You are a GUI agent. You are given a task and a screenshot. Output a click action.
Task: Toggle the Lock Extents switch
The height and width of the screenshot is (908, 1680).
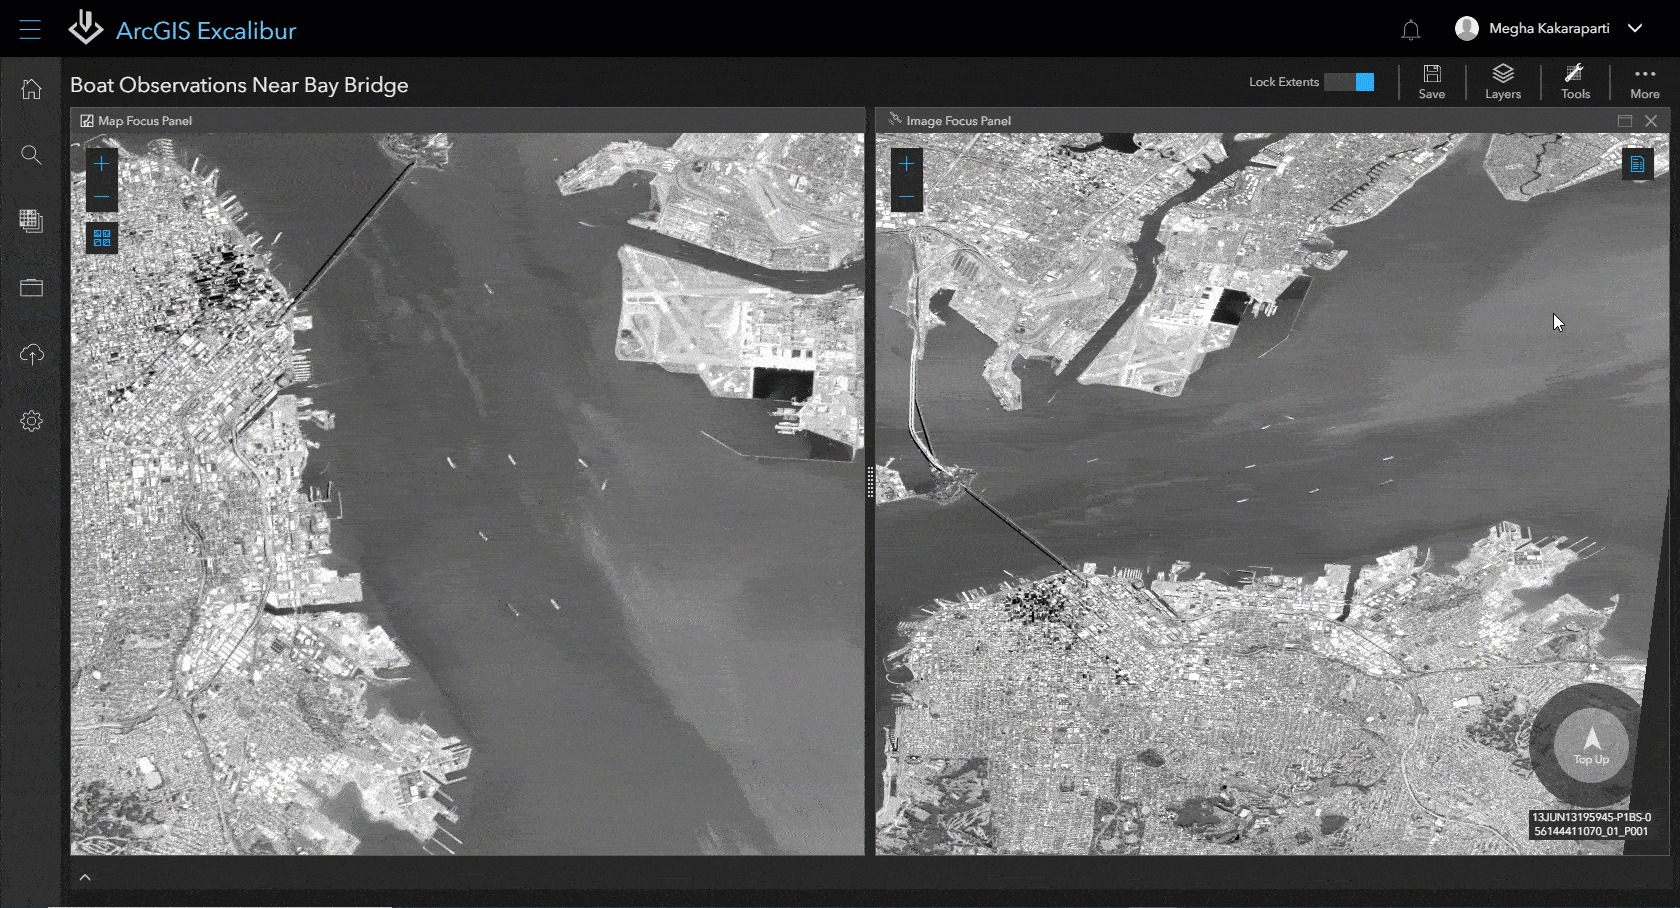1349,82
